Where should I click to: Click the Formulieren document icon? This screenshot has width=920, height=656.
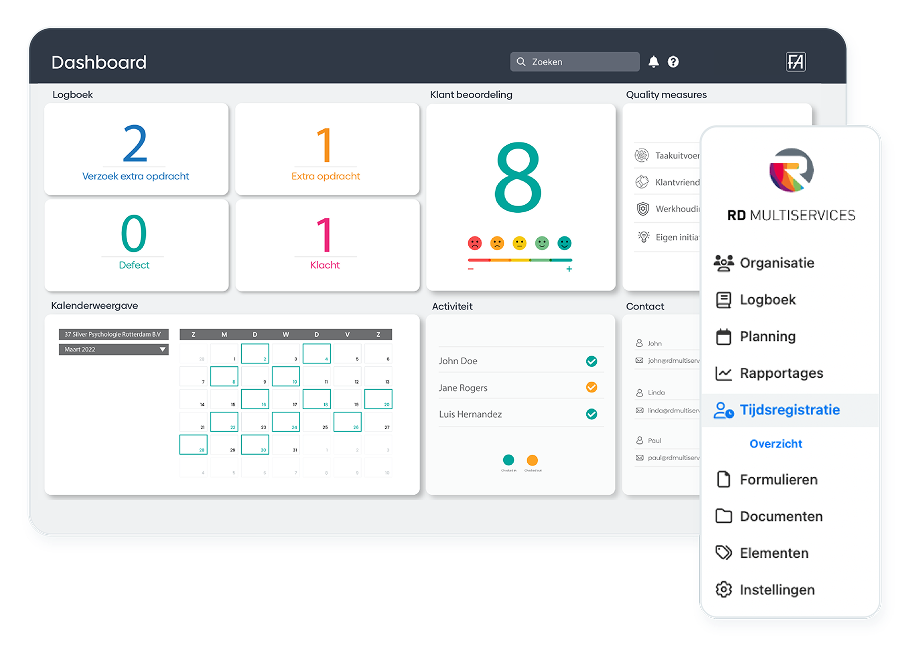tap(723, 479)
